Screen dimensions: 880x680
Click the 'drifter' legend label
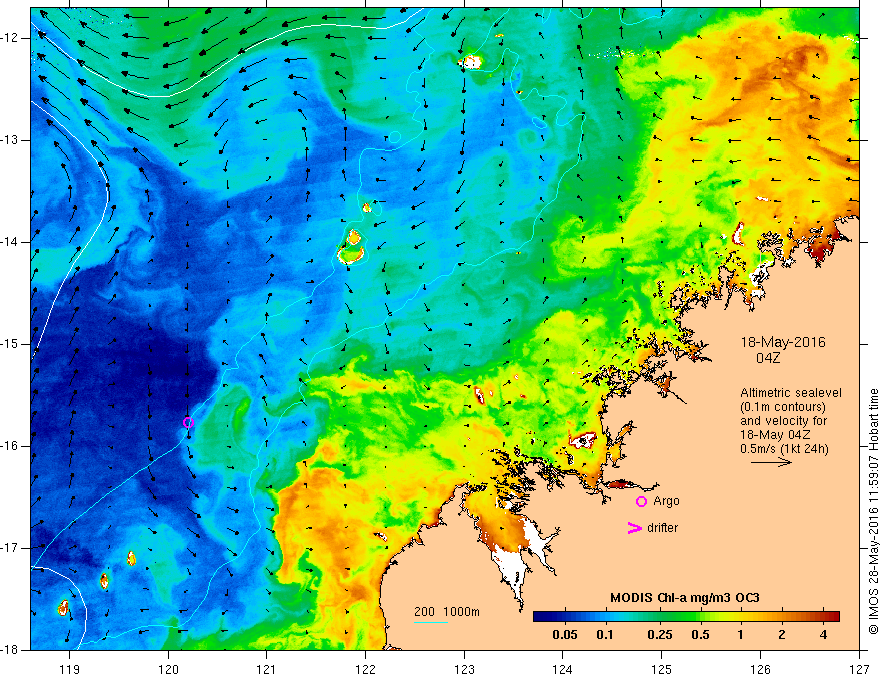(662, 527)
